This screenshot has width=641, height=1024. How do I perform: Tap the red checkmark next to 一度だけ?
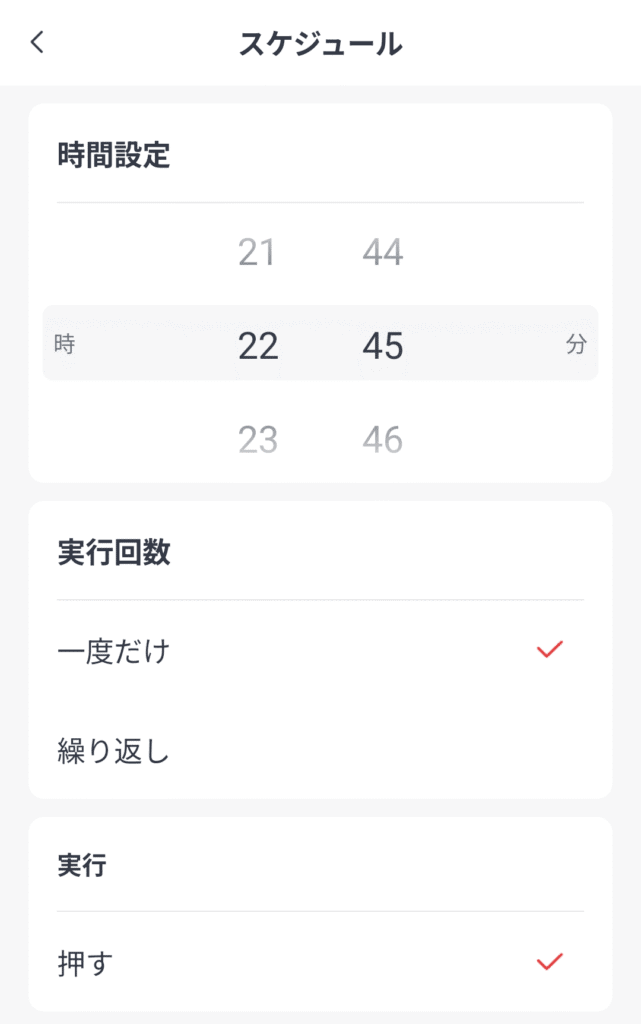[547, 649]
